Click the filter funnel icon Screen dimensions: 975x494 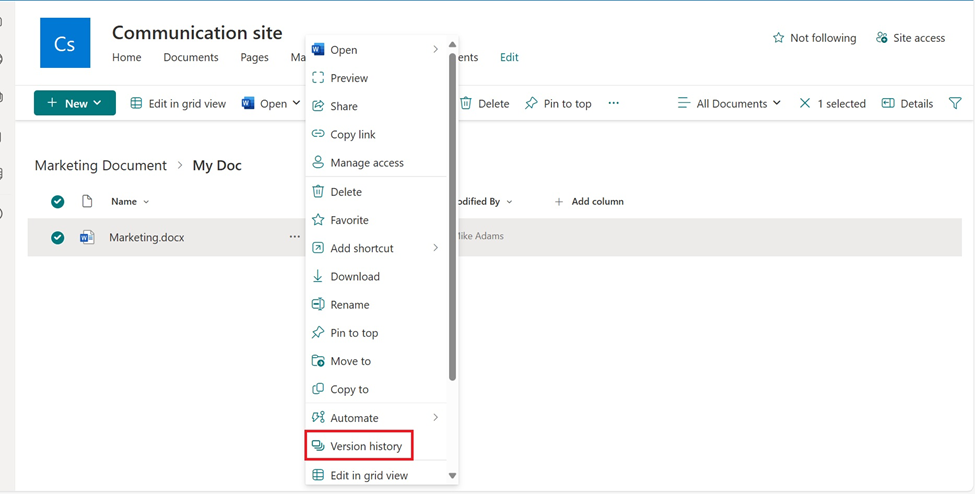coord(955,103)
